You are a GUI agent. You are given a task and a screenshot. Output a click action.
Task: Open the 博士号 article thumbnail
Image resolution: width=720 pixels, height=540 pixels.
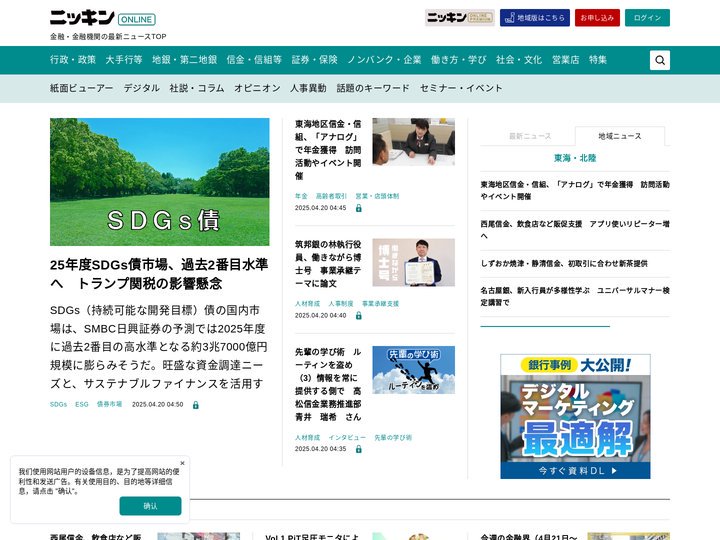click(x=413, y=262)
